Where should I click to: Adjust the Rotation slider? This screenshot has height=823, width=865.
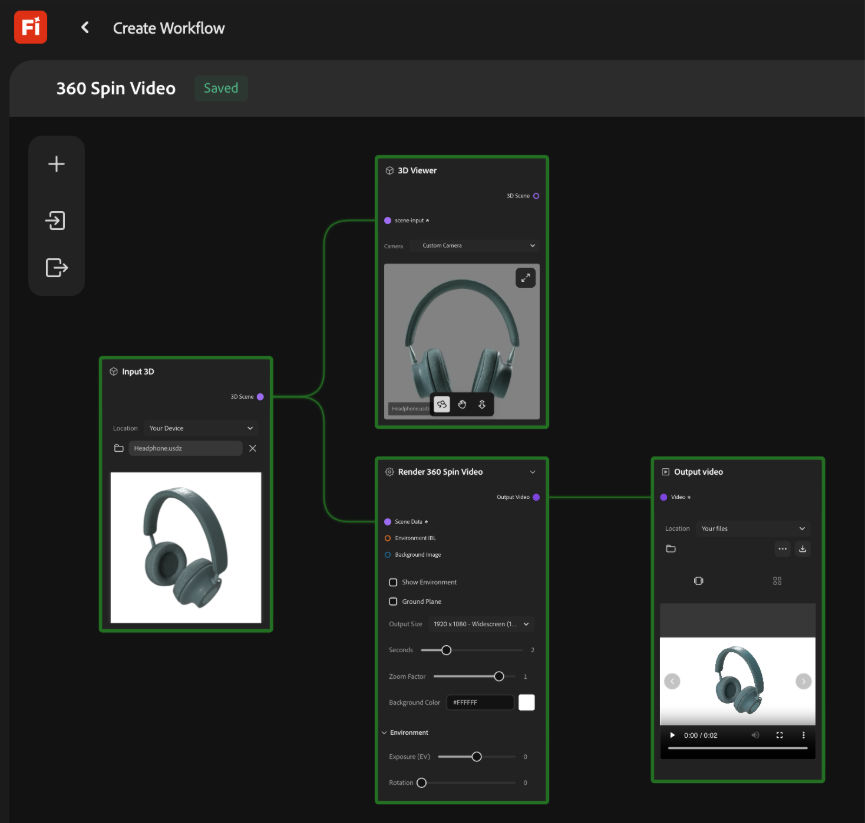click(x=467, y=782)
